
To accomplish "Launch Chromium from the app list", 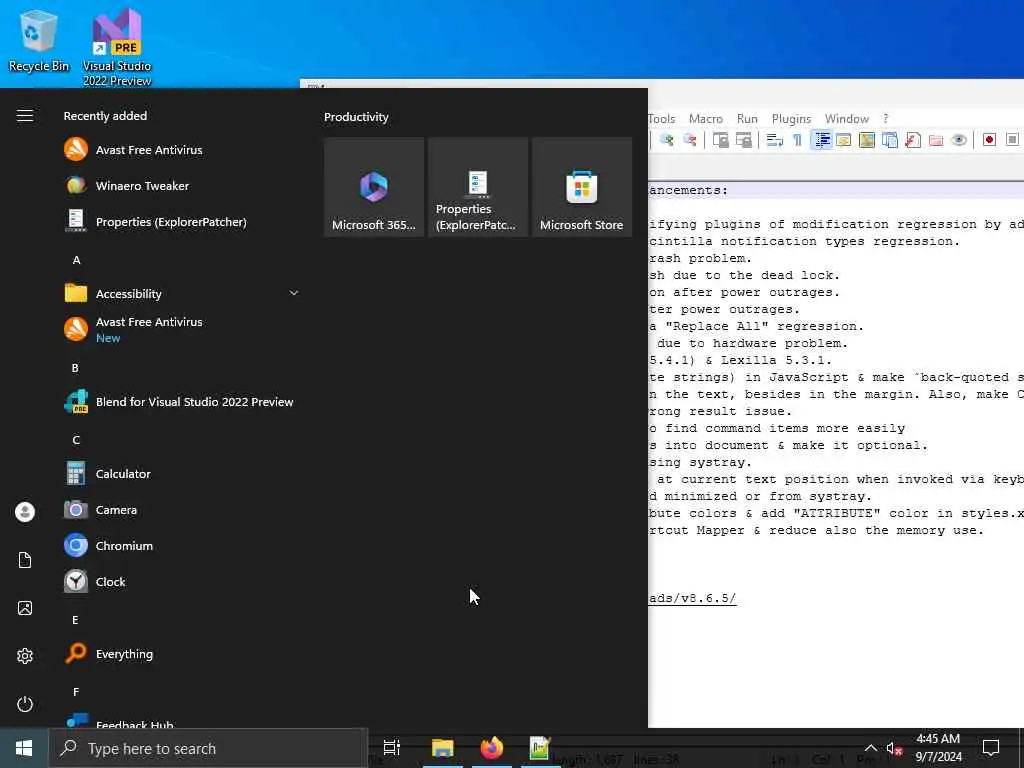I will (182, 545).
